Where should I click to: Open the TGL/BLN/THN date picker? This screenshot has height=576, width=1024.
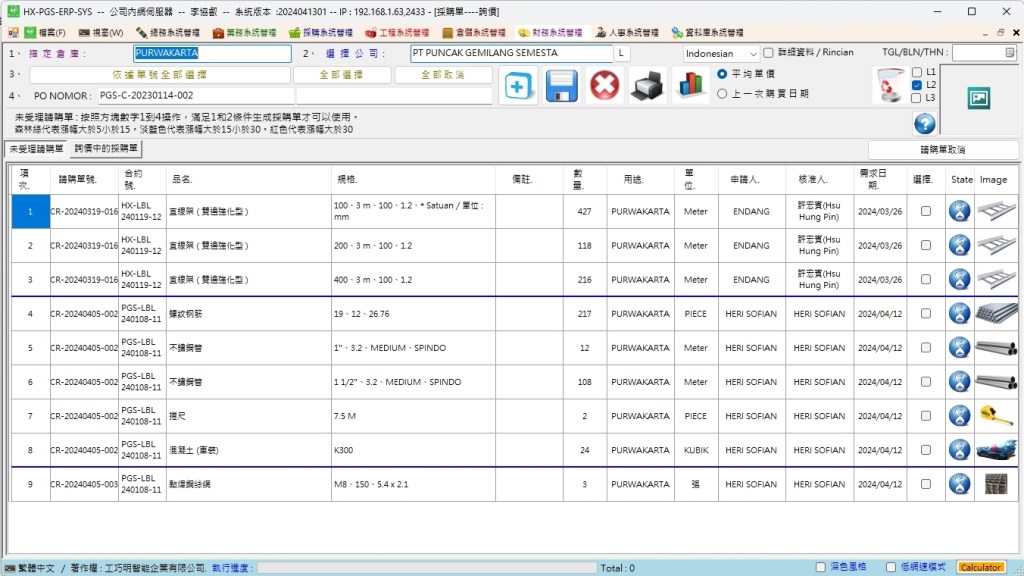pyautogui.click(x=1007, y=53)
